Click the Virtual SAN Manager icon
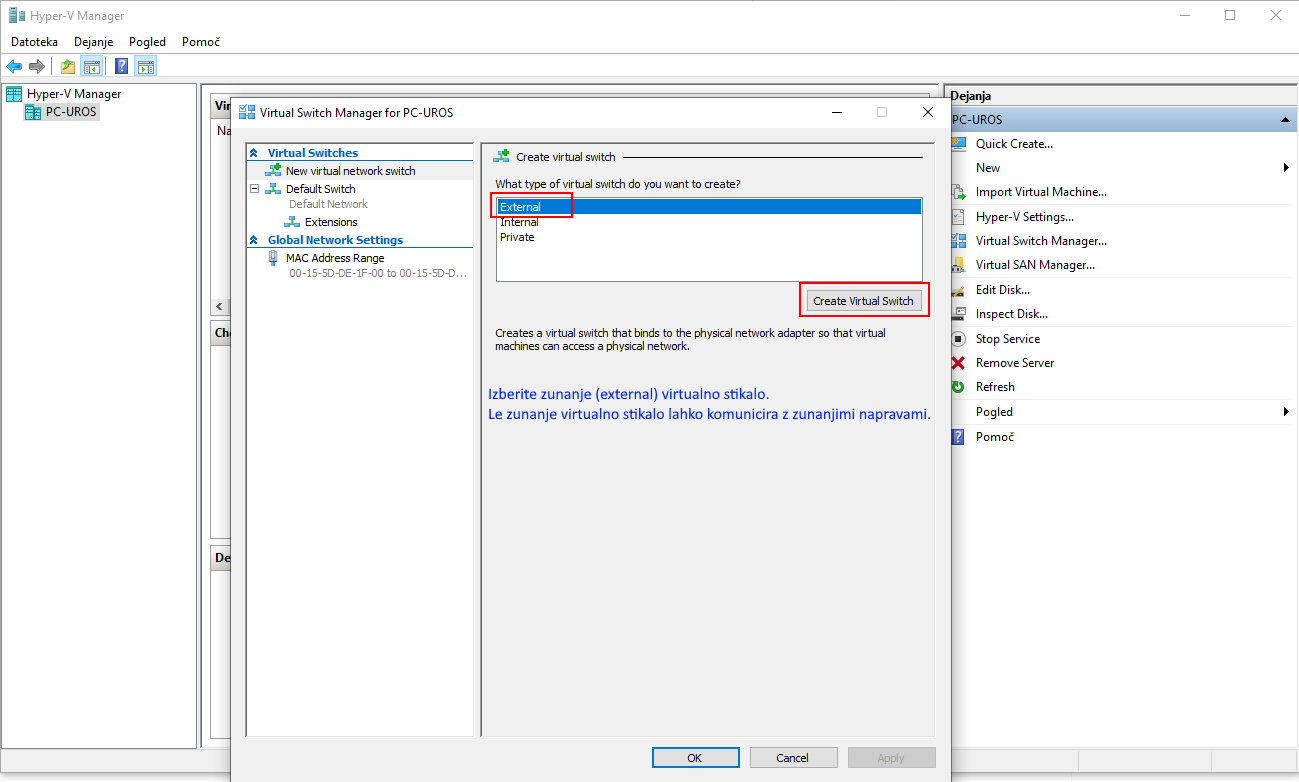 tap(959, 265)
